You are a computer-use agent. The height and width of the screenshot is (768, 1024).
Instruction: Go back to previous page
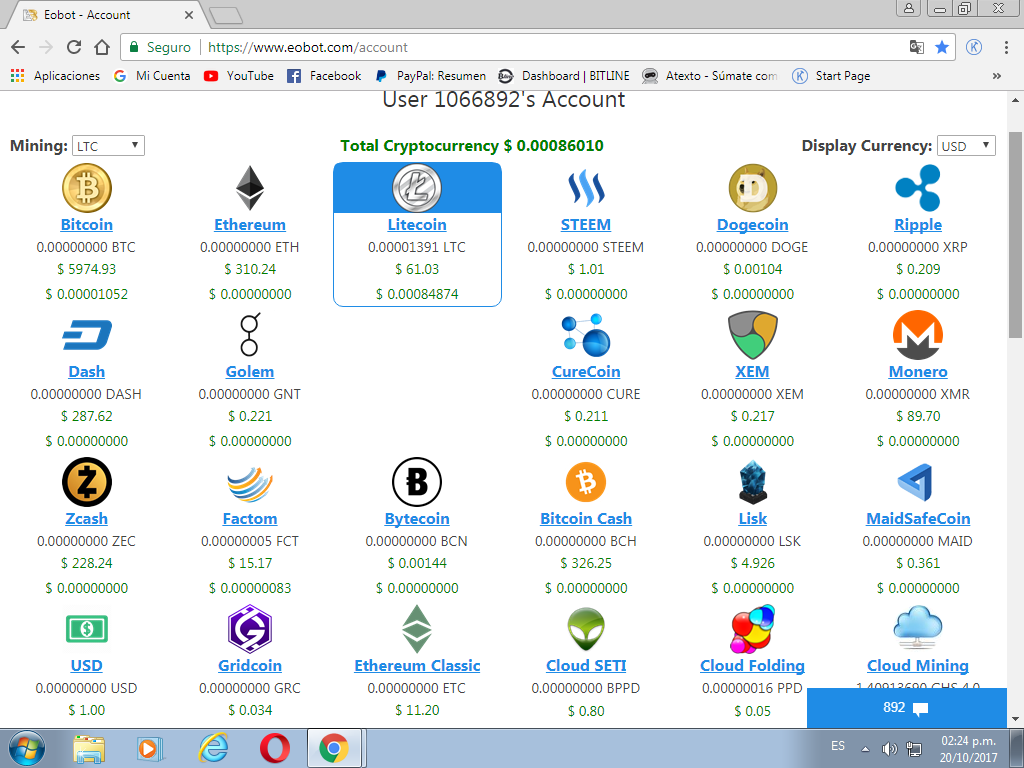18,47
